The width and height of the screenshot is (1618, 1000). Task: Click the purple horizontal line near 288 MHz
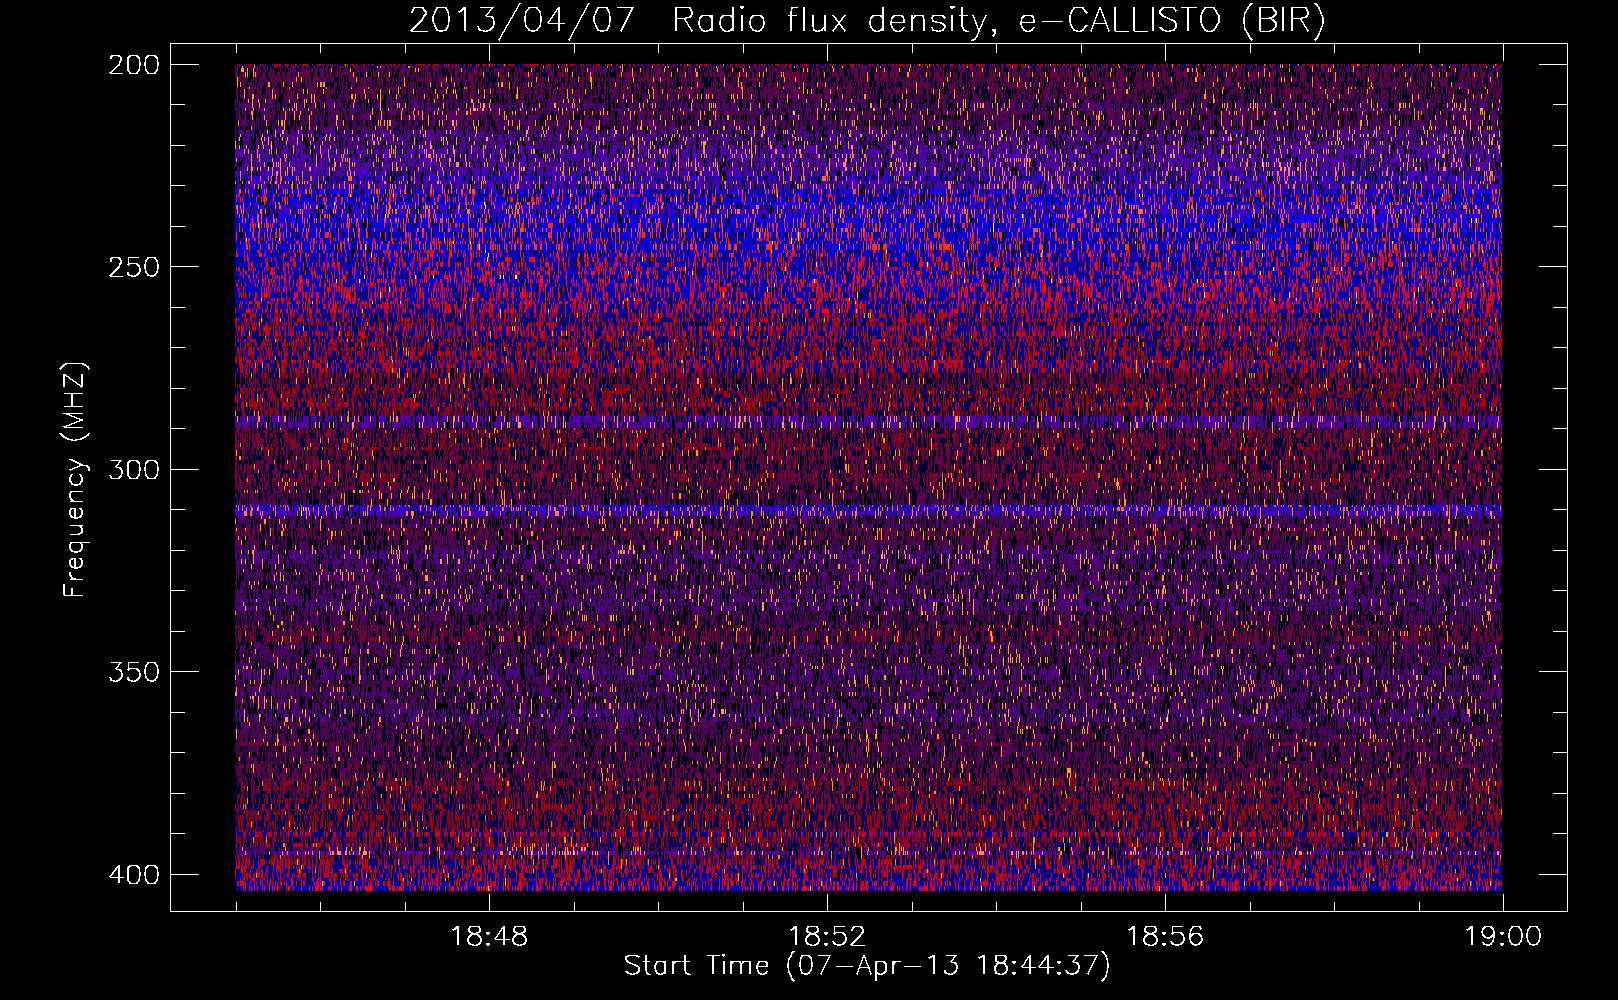pyautogui.click(x=869, y=422)
